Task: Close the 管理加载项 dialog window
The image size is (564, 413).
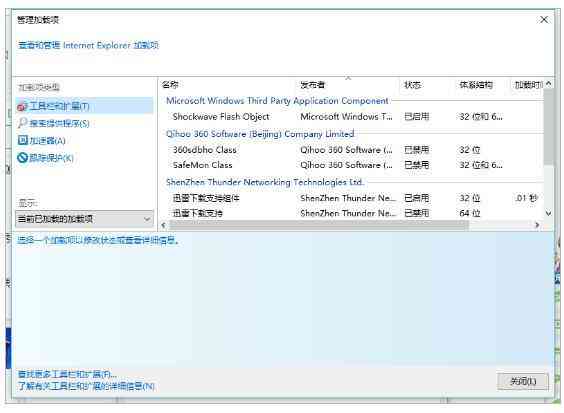Action: [x=544, y=19]
